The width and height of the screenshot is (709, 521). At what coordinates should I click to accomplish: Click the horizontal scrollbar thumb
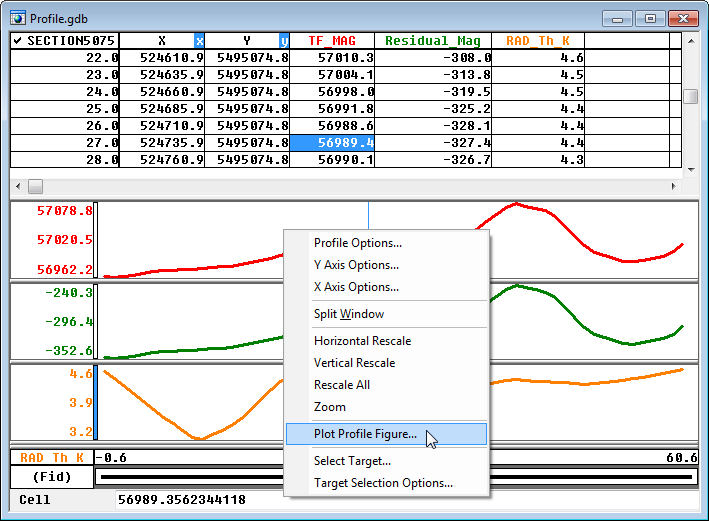click(x=35, y=186)
